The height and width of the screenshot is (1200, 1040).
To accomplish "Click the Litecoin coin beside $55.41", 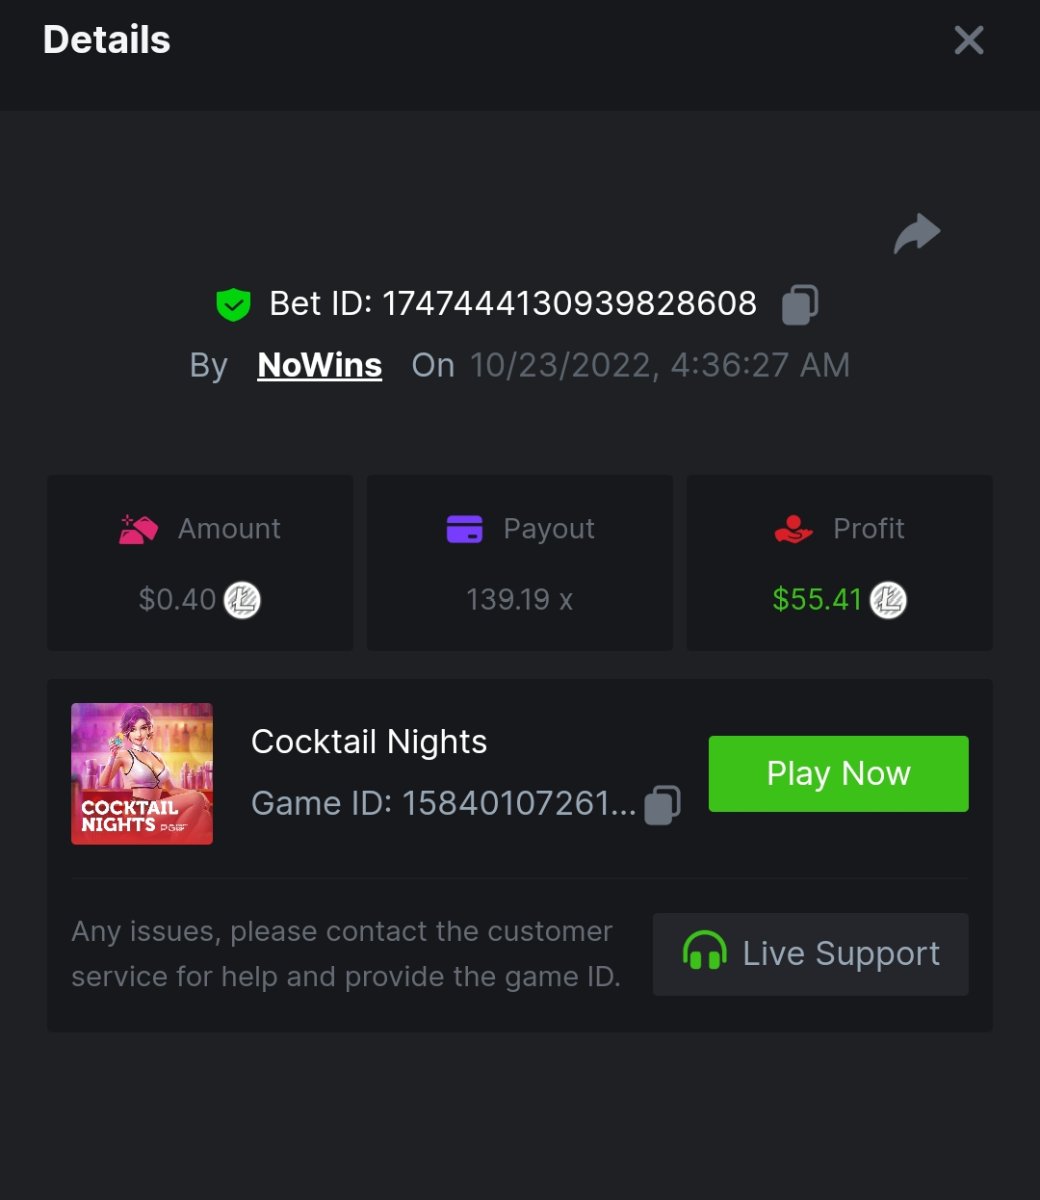I will pyautogui.click(x=888, y=600).
